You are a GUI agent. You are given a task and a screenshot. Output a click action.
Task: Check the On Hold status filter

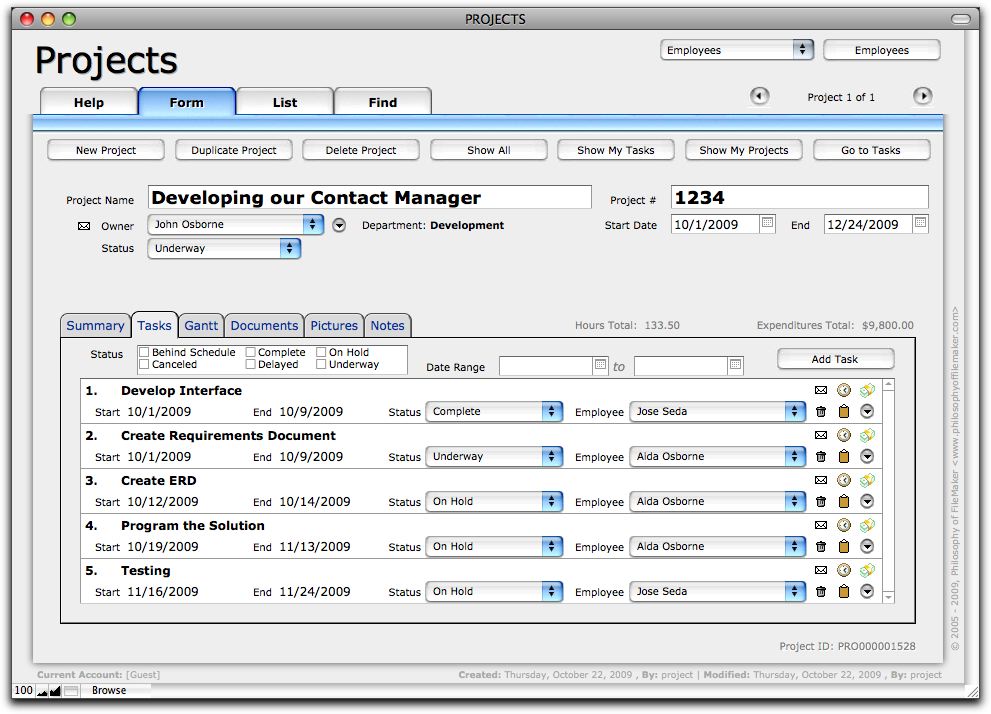click(x=321, y=352)
